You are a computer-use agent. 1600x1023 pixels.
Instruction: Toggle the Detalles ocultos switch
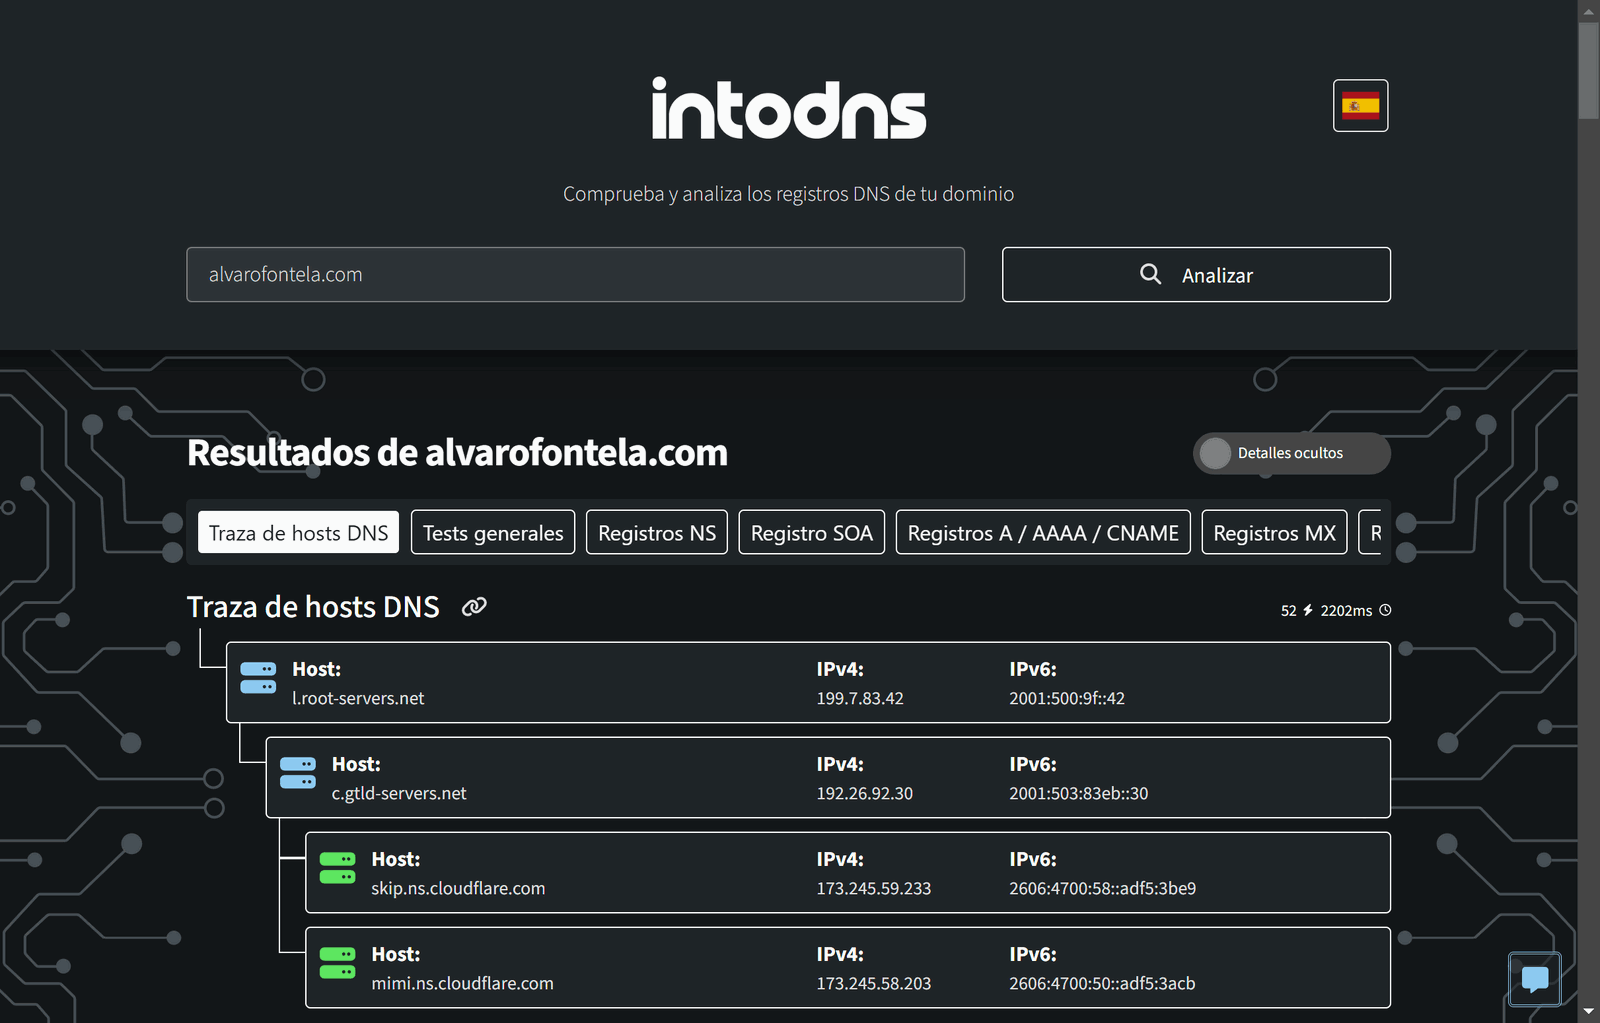[x=1291, y=453]
